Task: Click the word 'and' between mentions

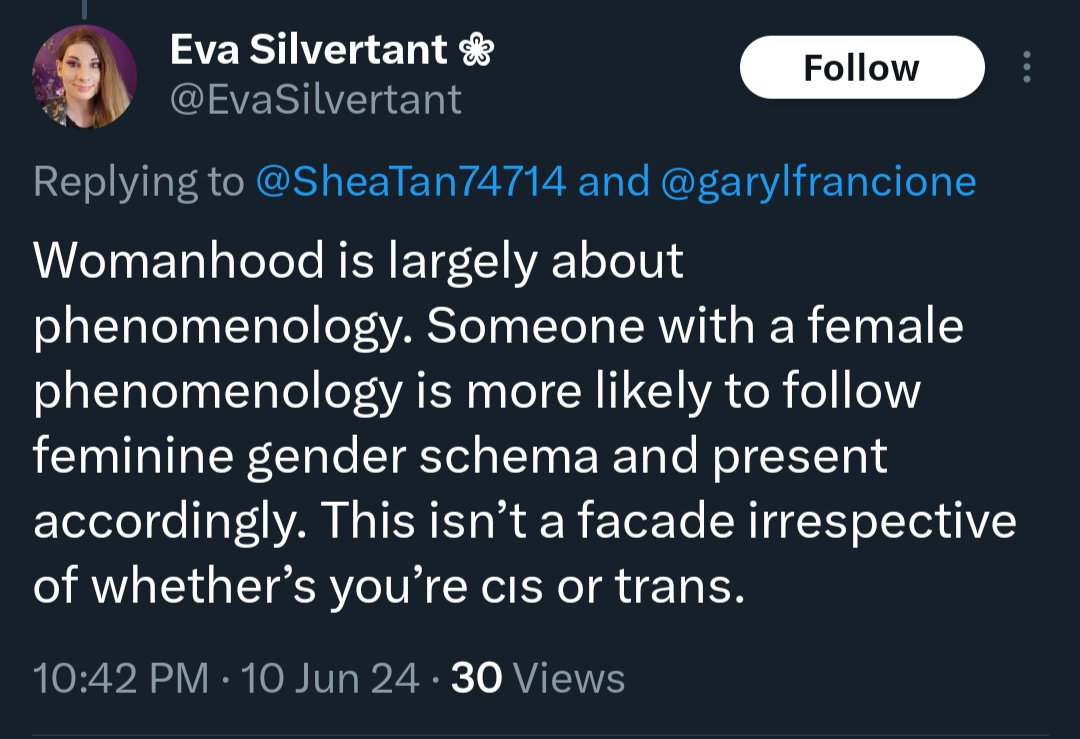Action: 614,181
